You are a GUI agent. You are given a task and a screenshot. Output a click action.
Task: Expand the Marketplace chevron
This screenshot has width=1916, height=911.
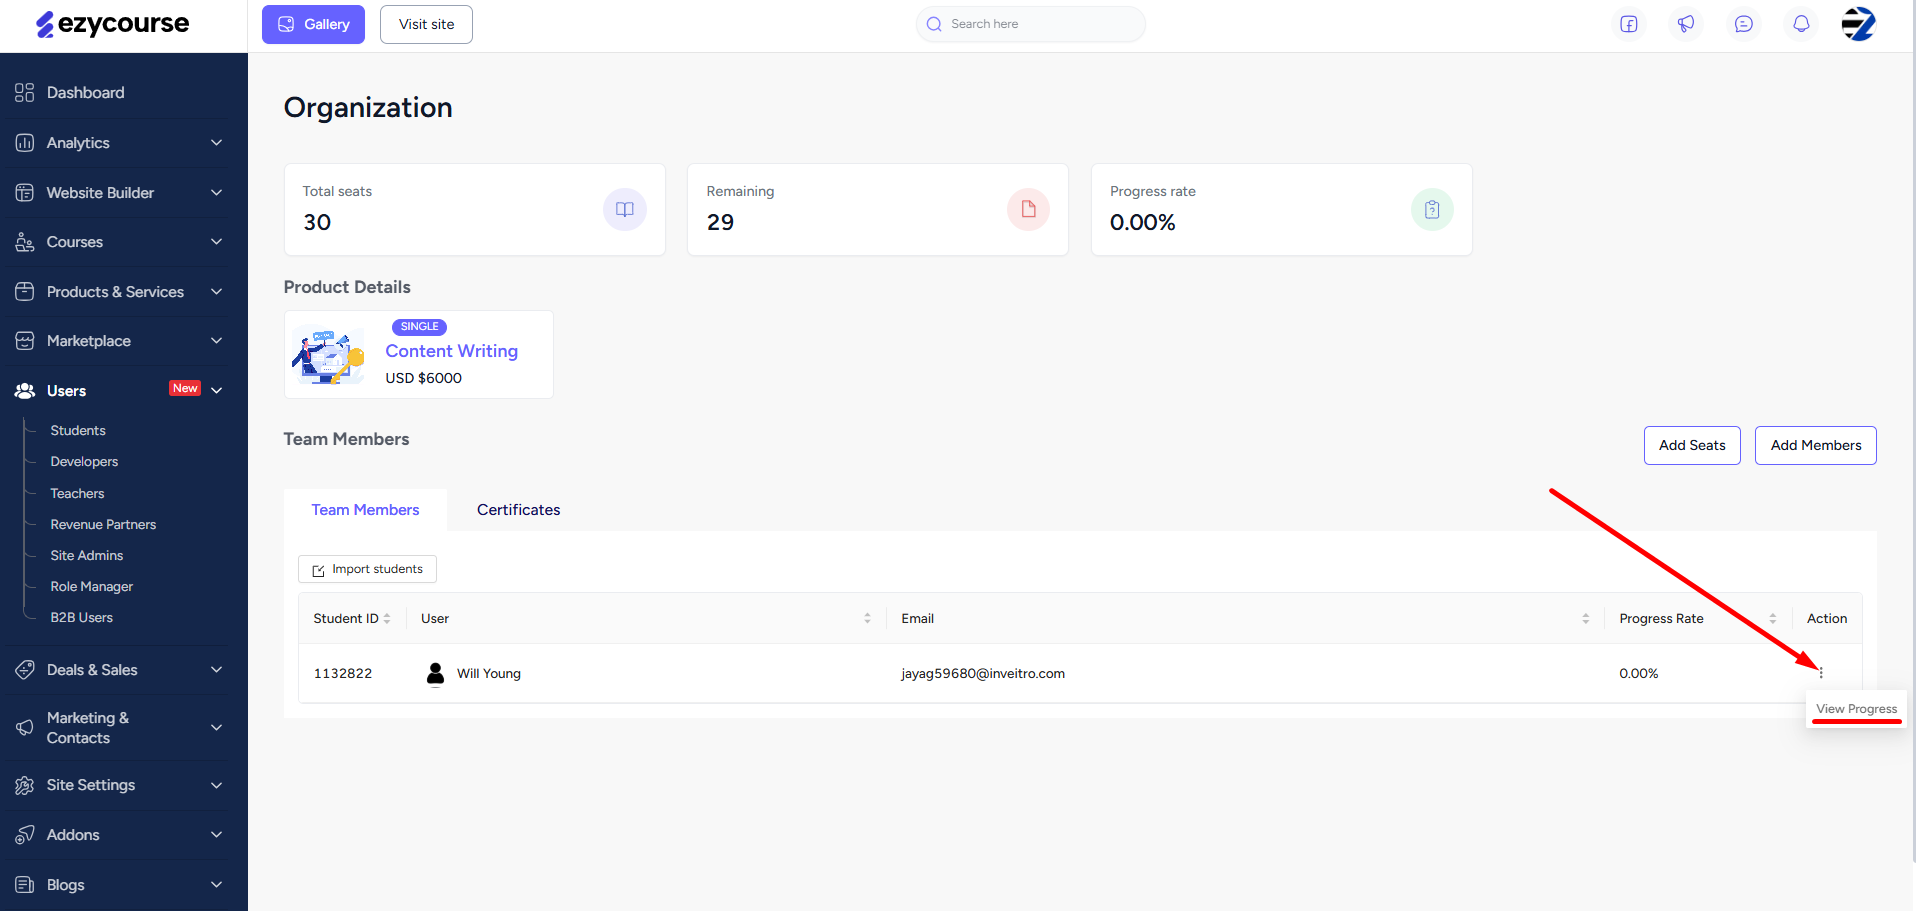[217, 341]
